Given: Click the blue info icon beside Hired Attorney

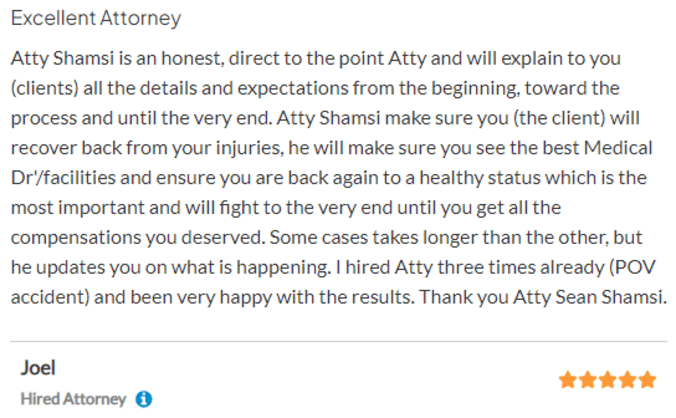Looking at the screenshot, I should (x=144, y=399).
